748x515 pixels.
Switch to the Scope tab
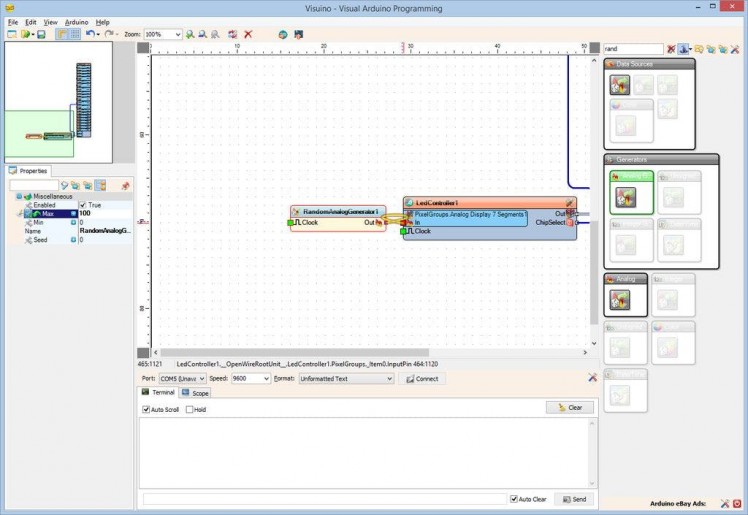tap(195, 393)
